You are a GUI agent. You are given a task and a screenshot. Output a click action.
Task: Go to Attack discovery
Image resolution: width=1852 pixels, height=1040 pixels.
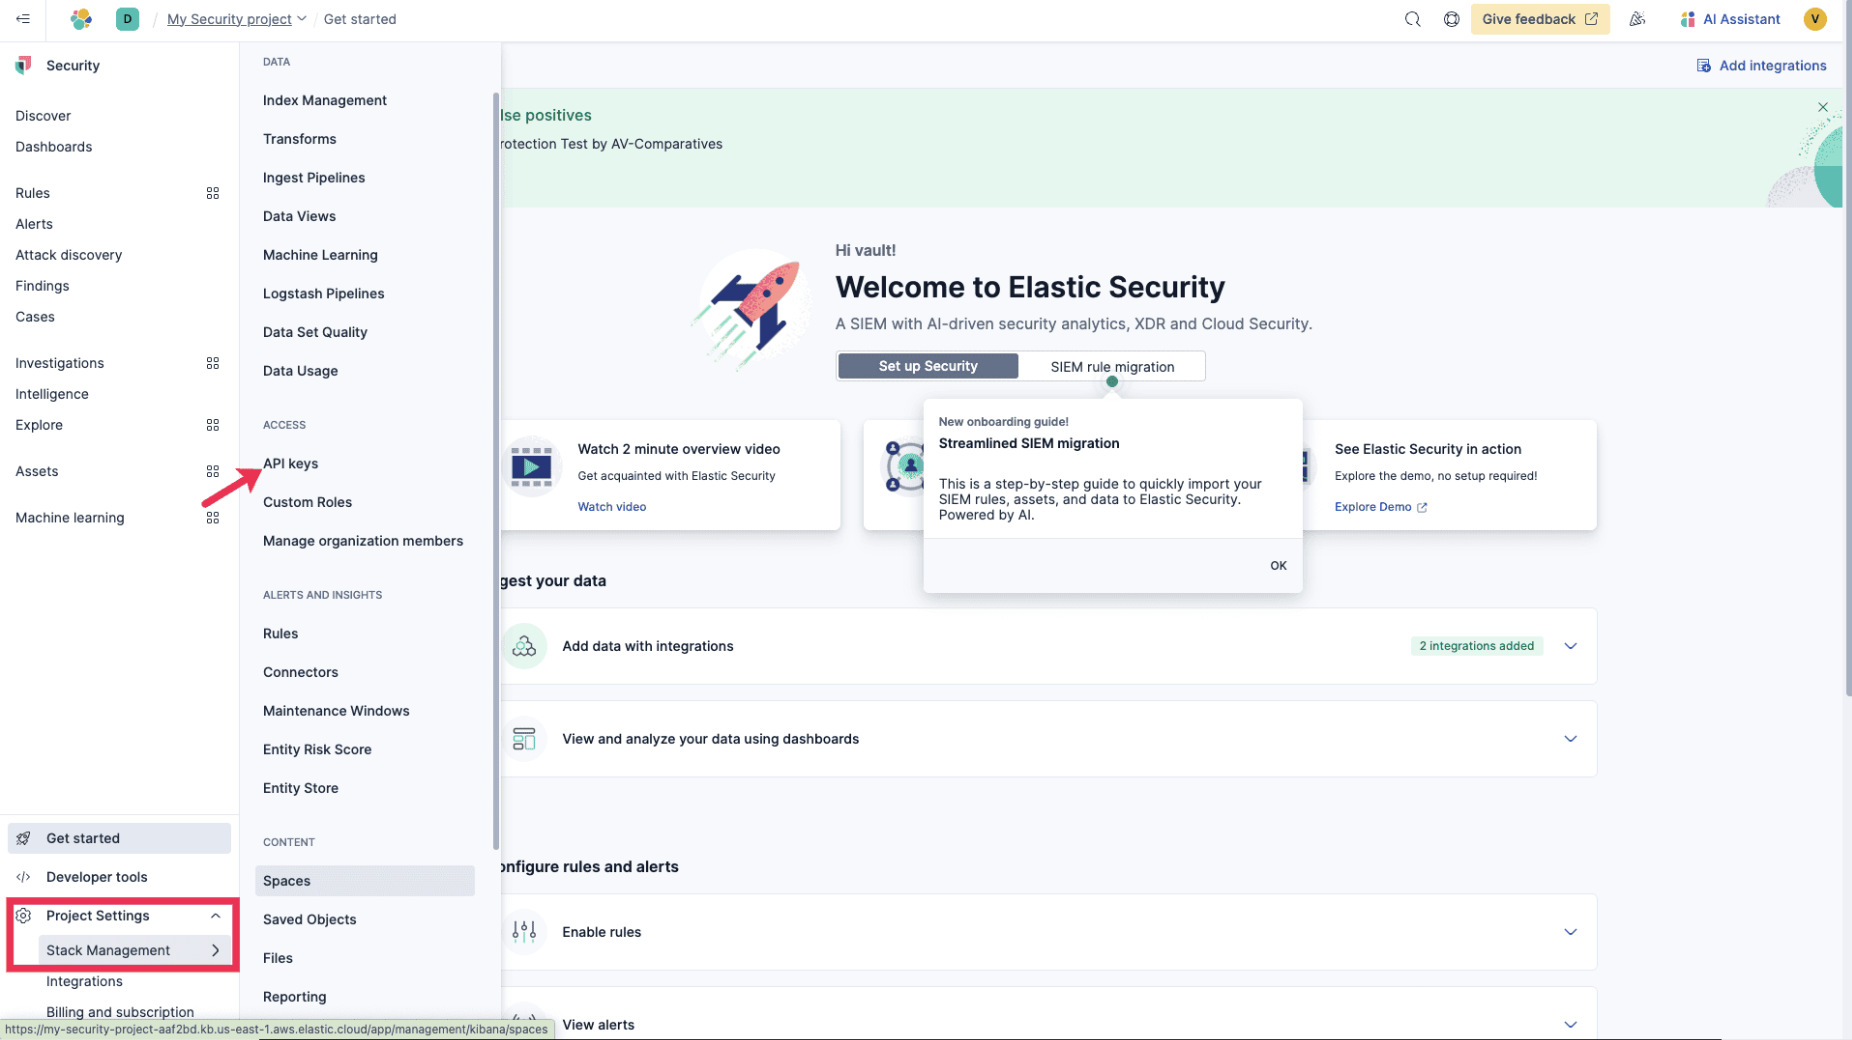pyautogui.click(x=69, y=255)
